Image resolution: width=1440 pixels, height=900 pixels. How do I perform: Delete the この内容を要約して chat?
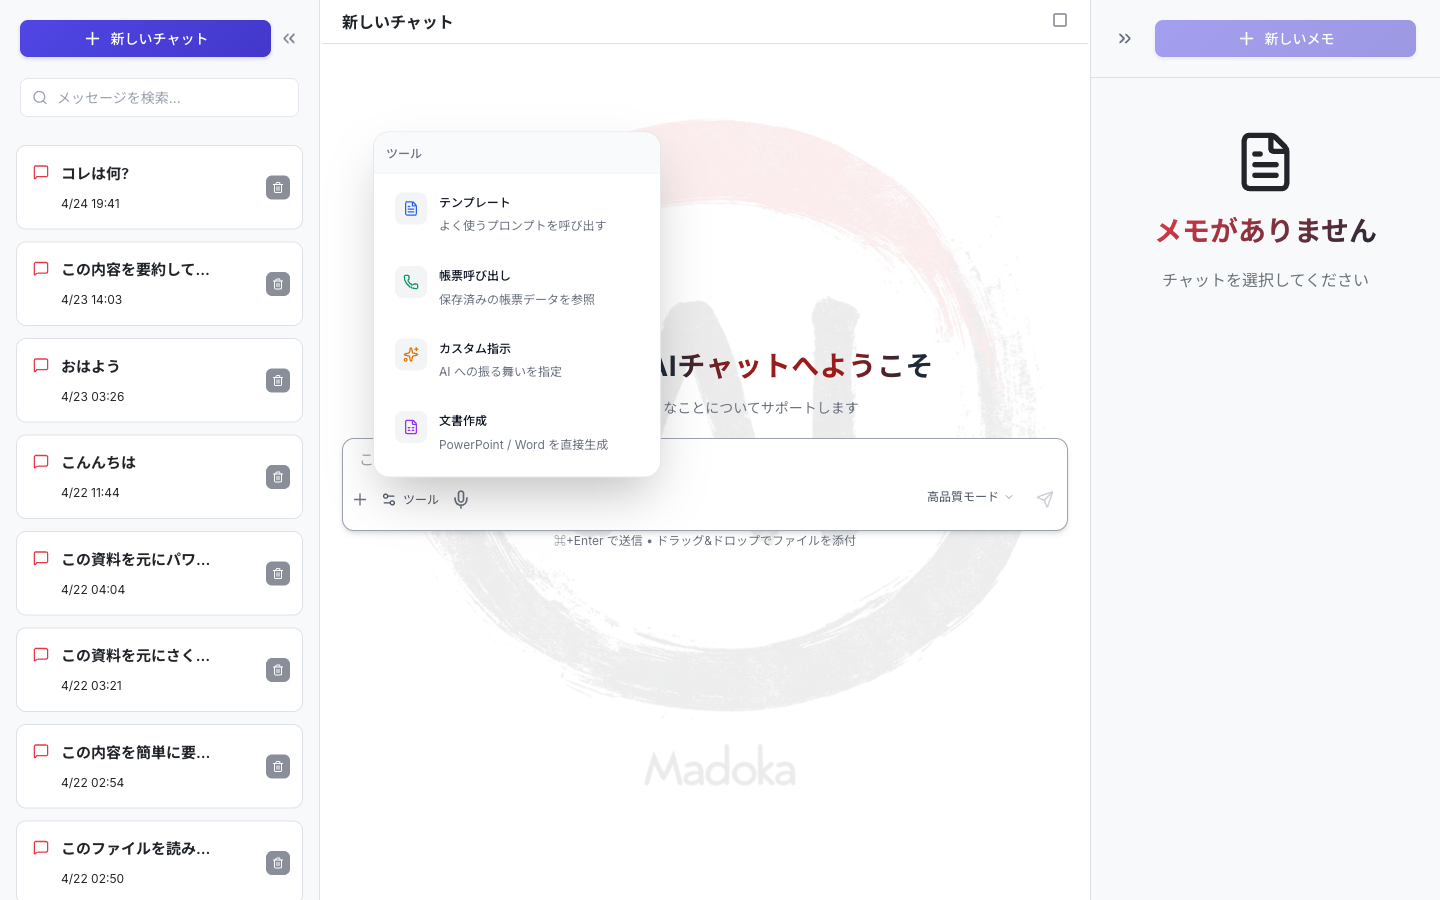[278, 284]
